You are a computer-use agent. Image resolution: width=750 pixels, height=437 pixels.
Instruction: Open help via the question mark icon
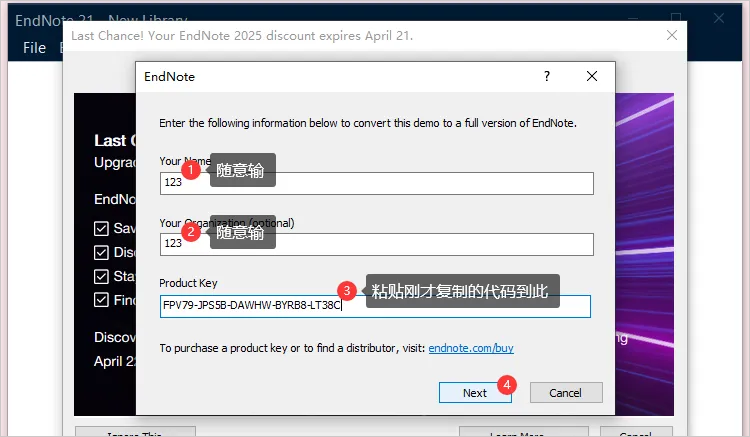point(547,76)
